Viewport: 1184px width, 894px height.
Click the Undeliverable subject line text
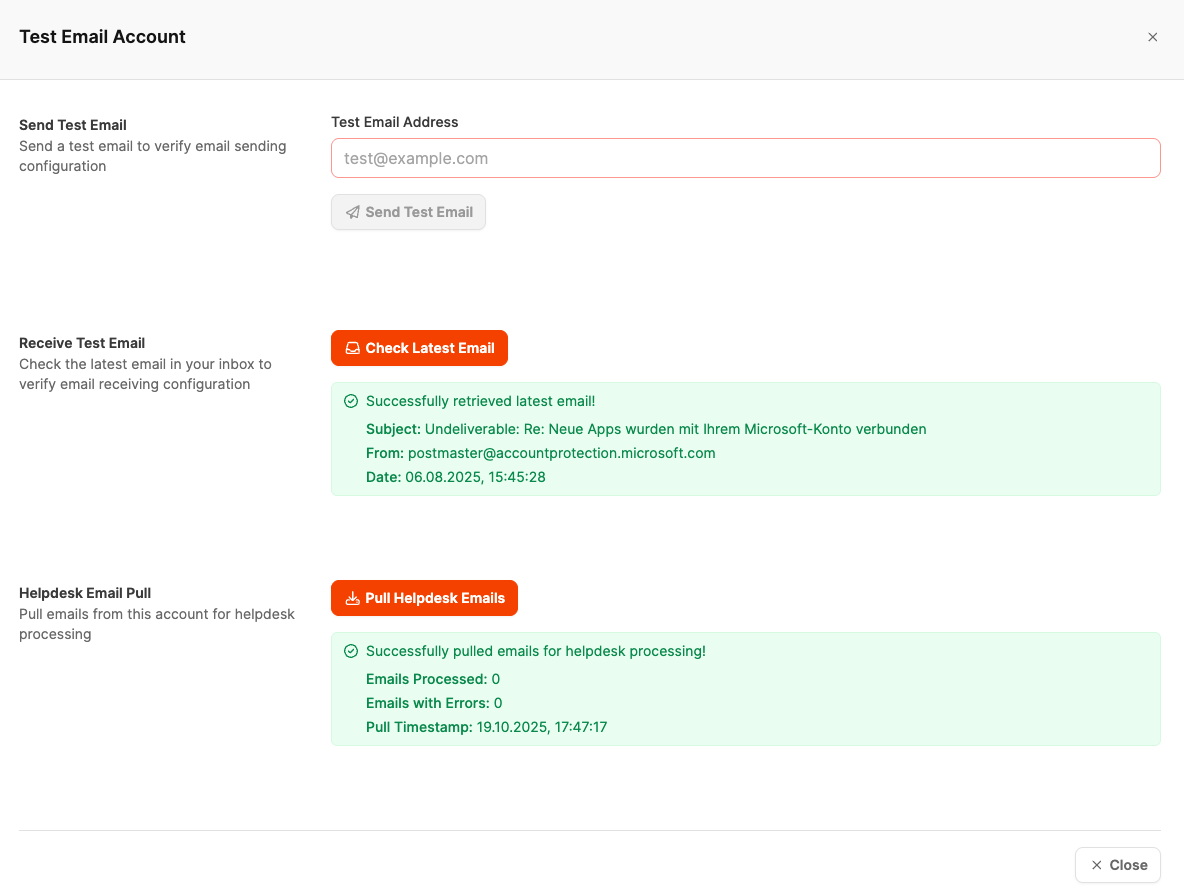(675, 429)
